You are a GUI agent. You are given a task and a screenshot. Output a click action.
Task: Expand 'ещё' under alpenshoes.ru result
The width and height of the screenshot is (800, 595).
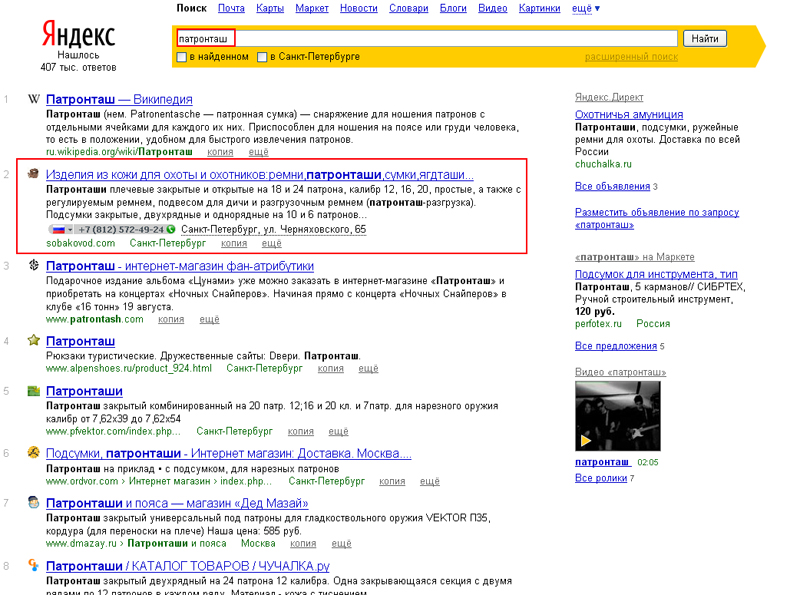[x=368, y=368]
